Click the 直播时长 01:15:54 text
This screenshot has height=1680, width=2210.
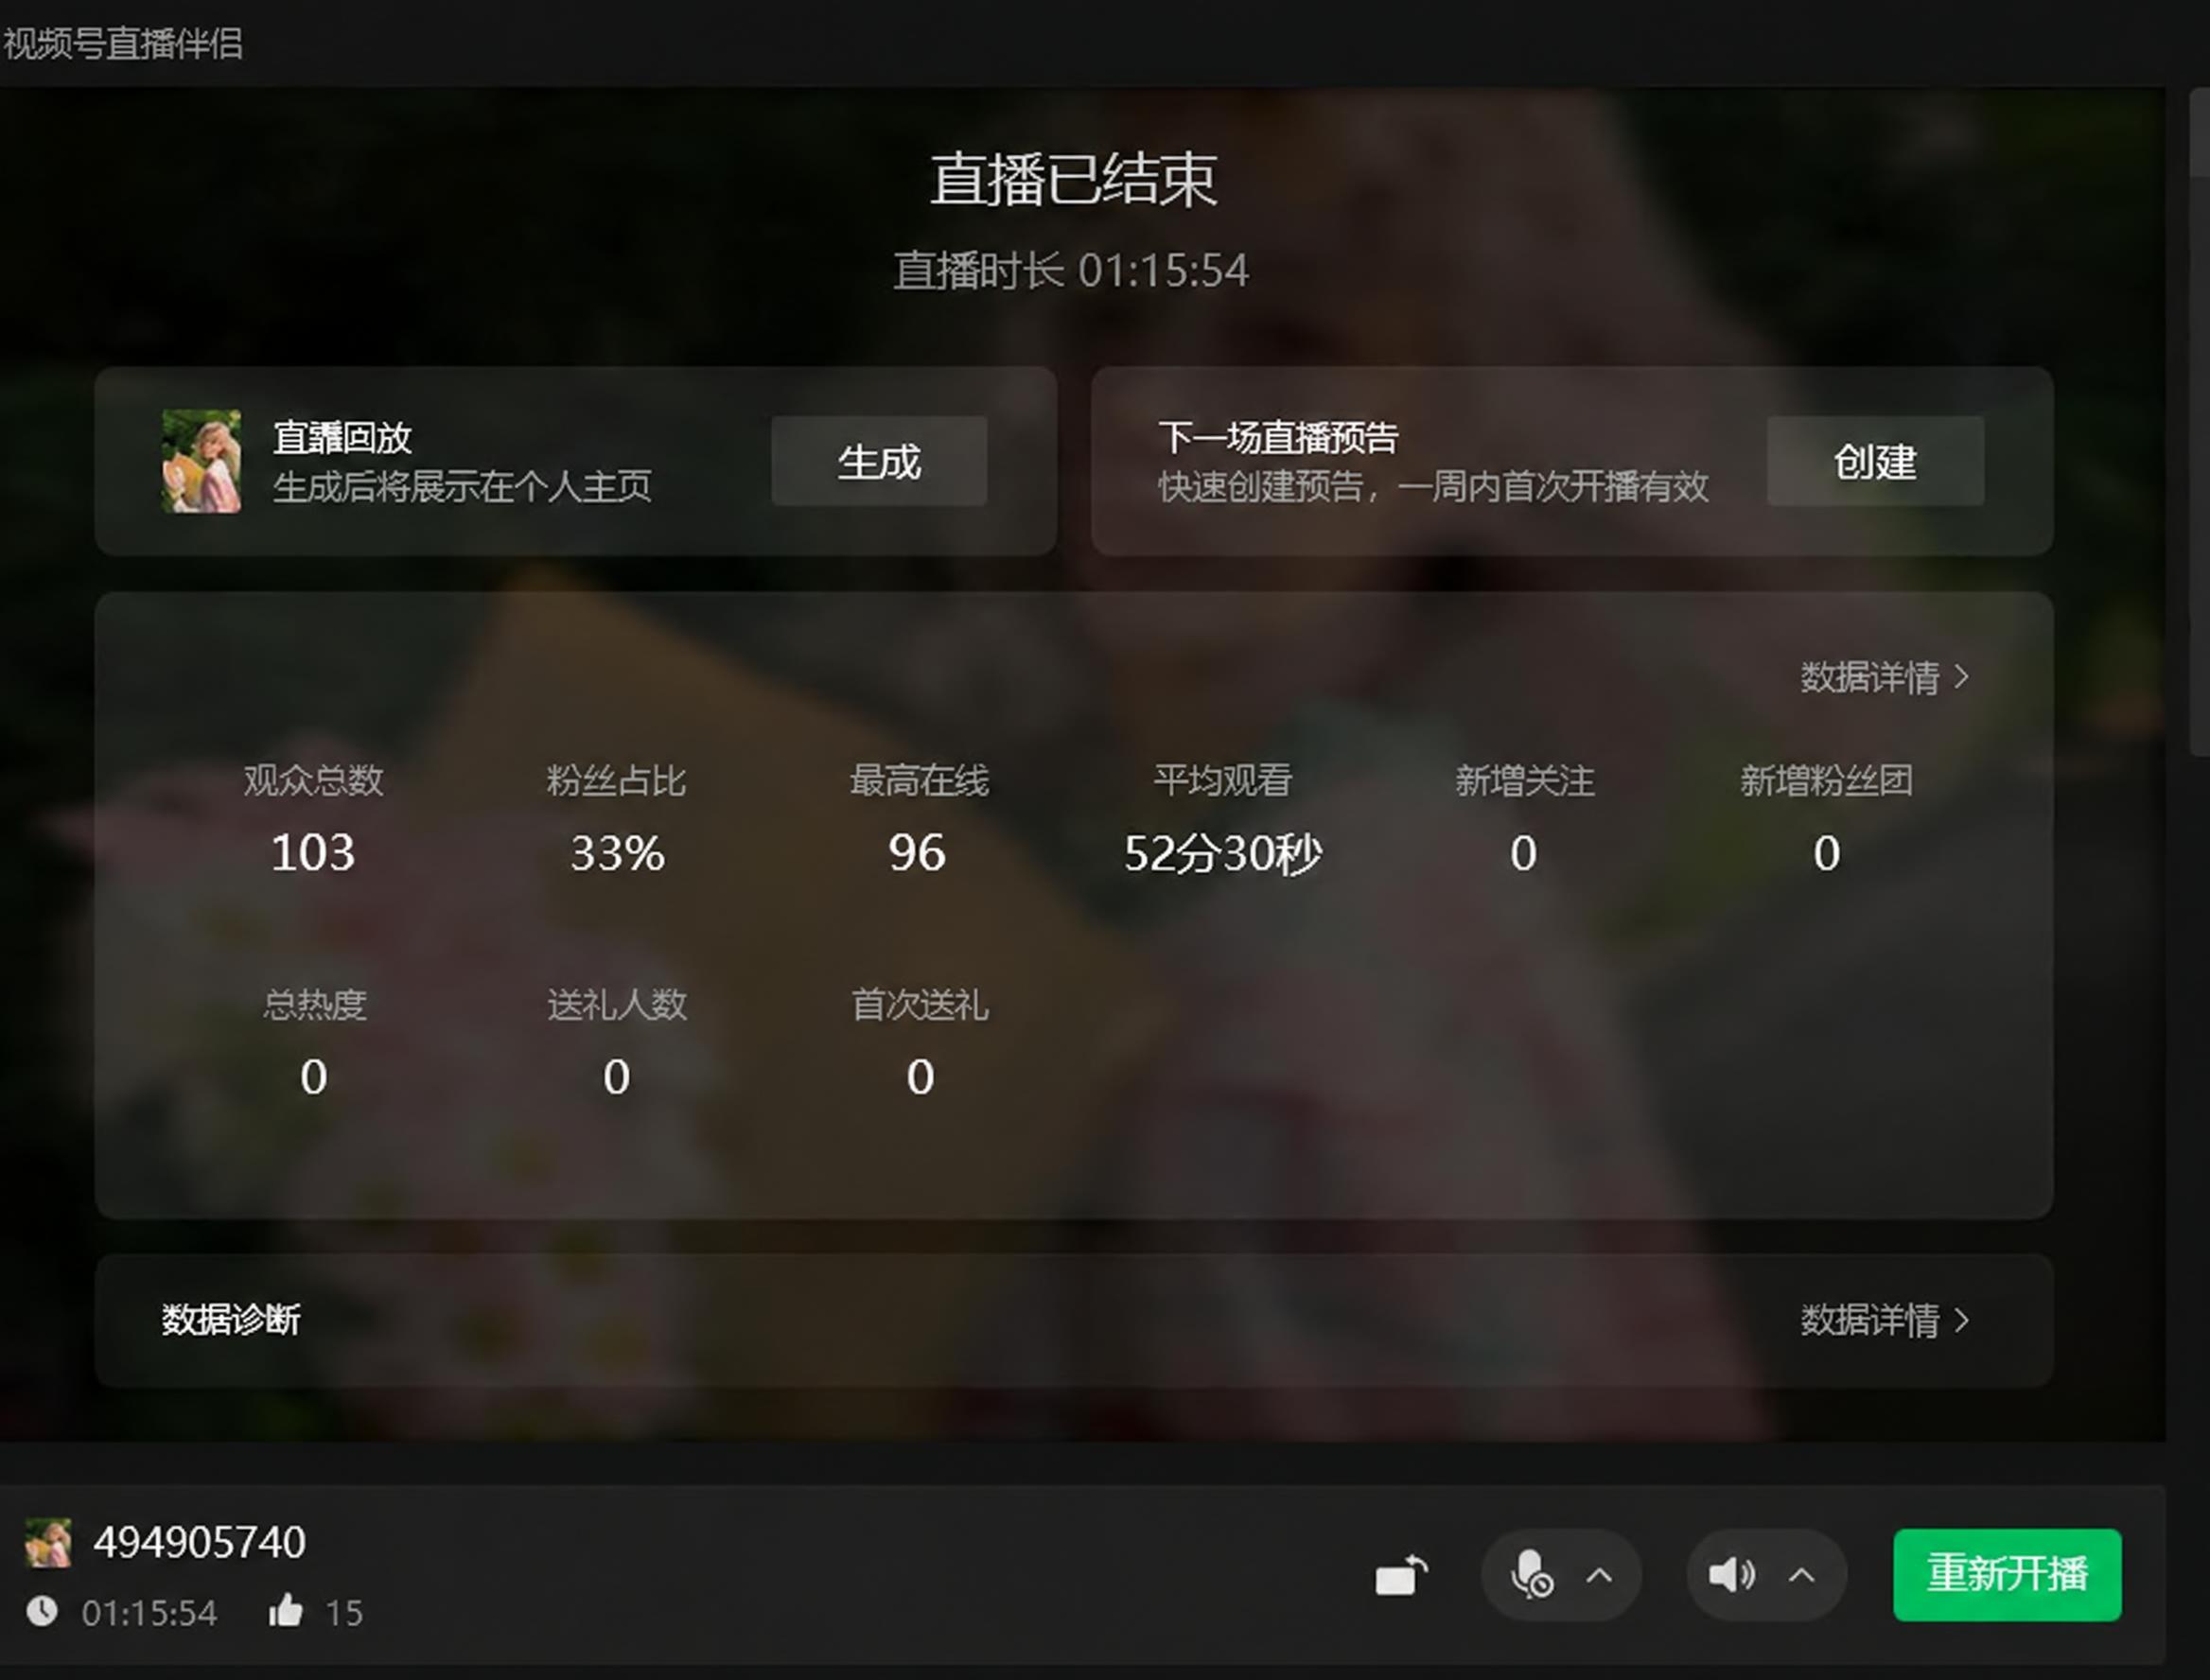point(1071,270)
